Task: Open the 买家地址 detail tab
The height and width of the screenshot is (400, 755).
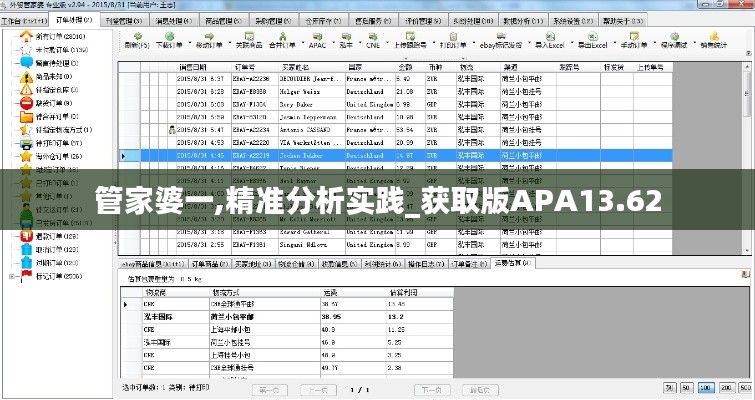Action: [252, 264]
